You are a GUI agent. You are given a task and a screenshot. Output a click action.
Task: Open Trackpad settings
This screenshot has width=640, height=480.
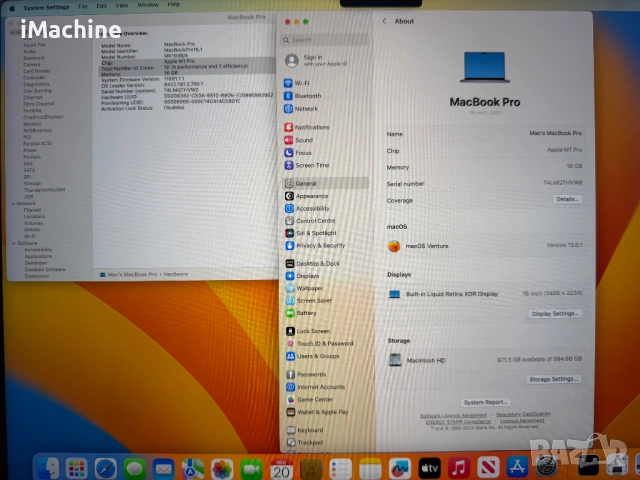(305, 442)
